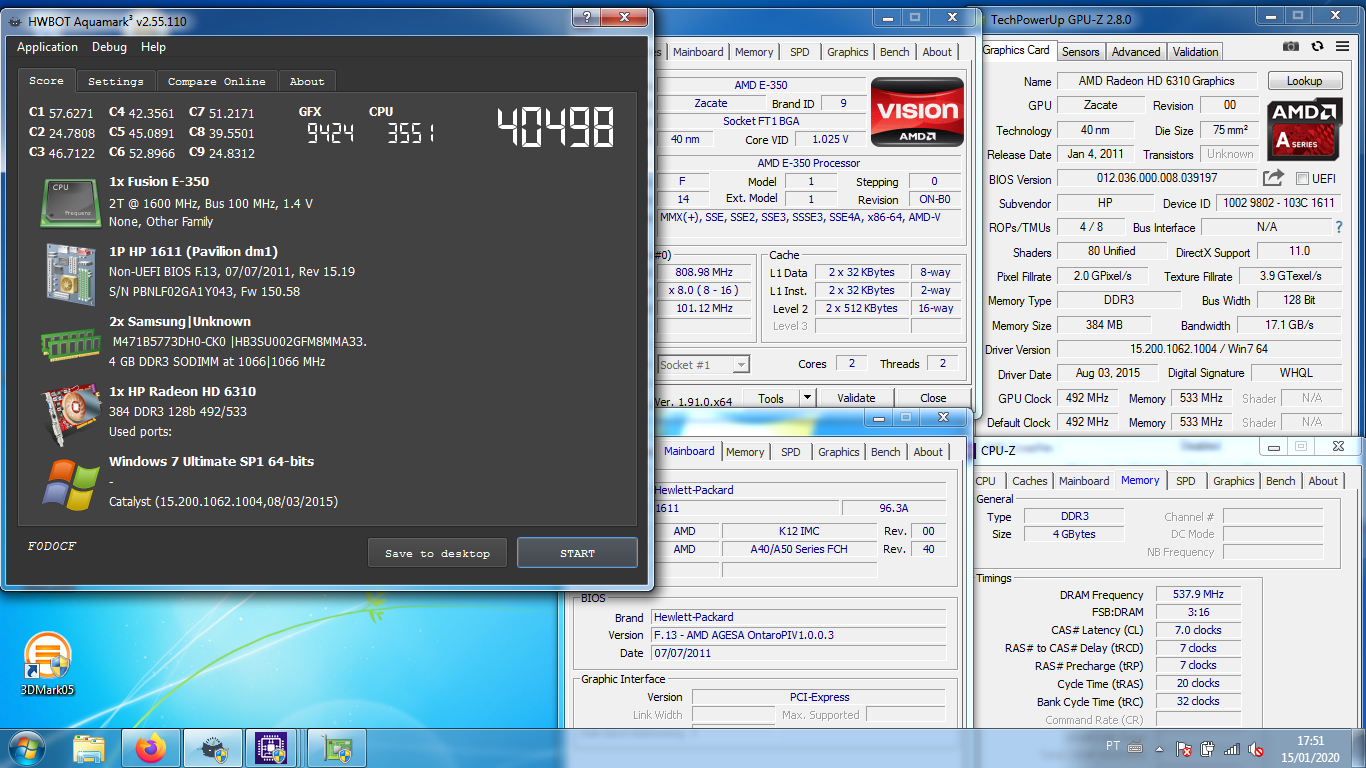
Task: Click the power tray icon
Action: [1208, 748]
